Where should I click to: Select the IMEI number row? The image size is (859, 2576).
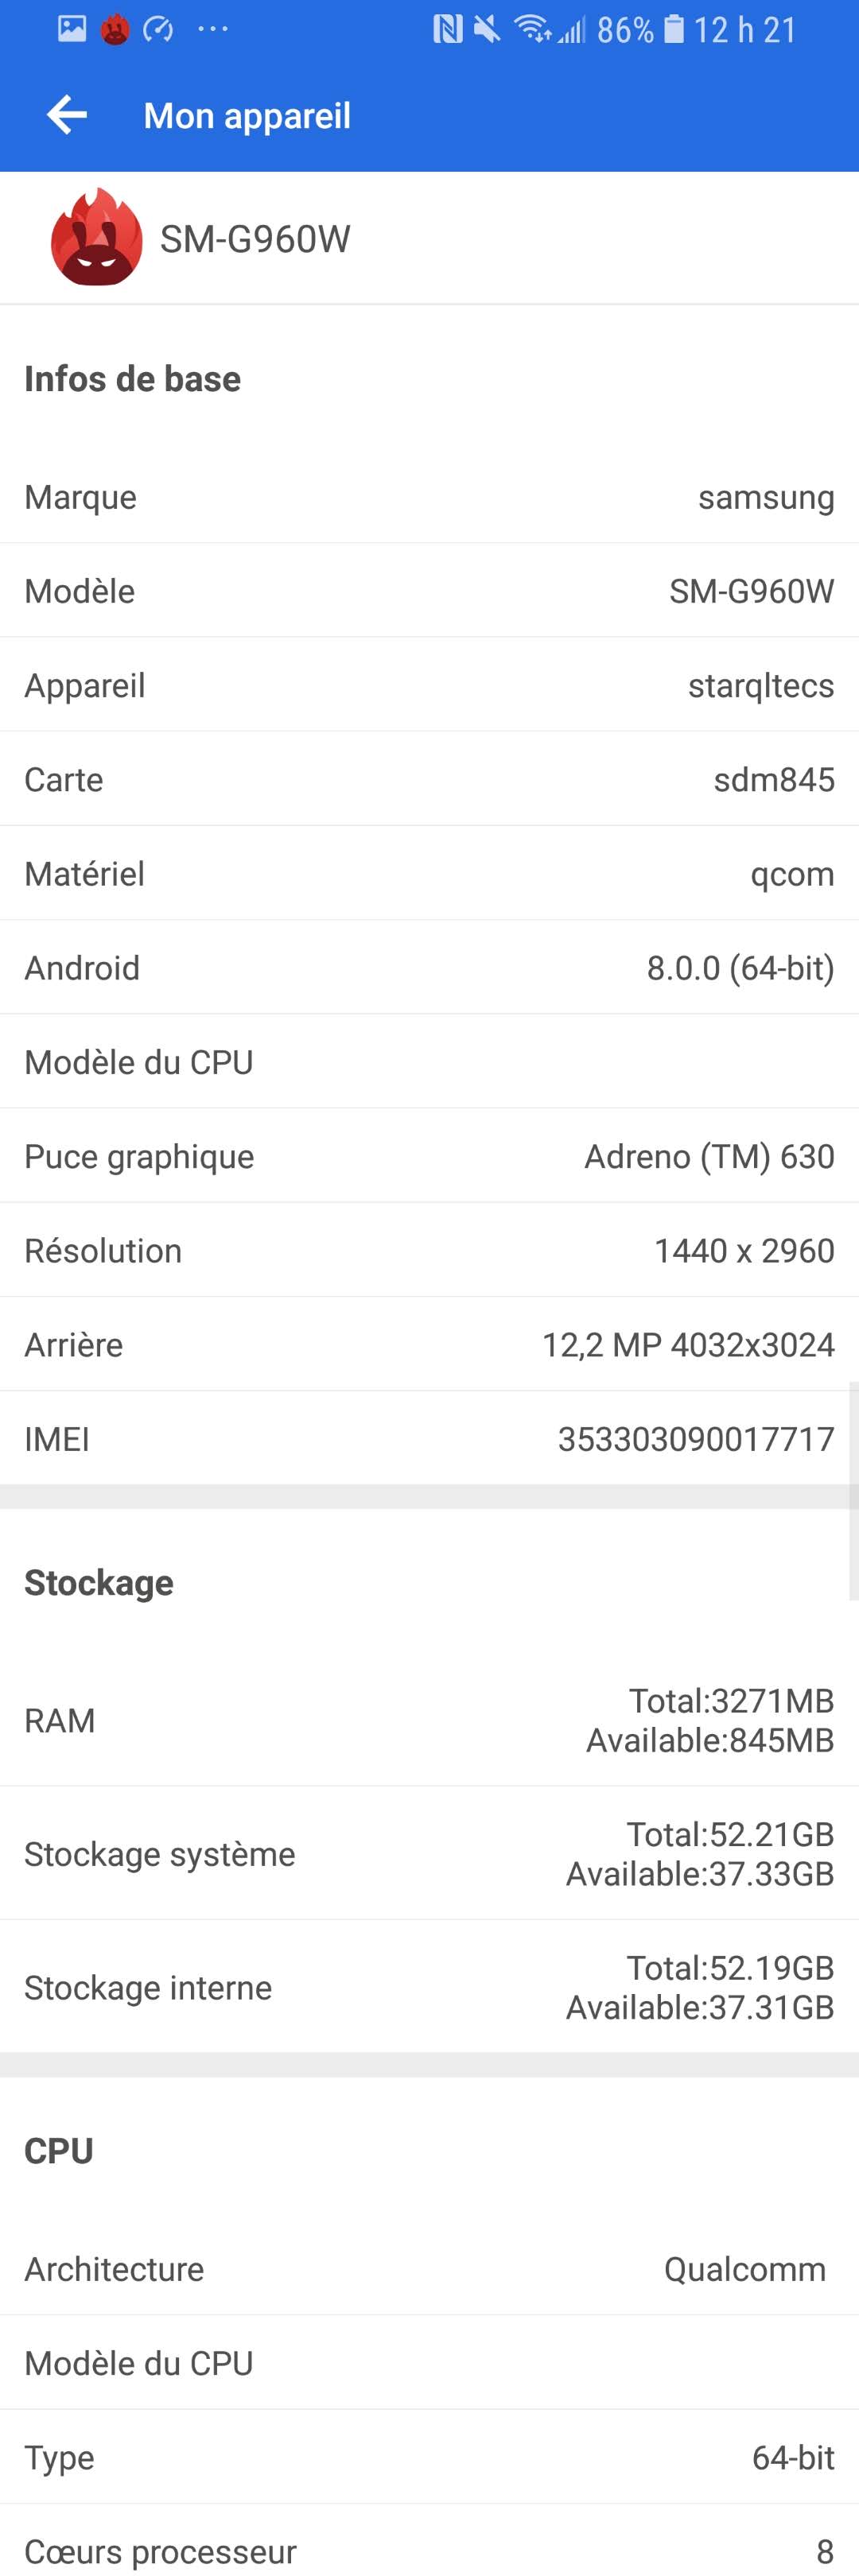pyautogui.click(x=429, y=1439)
